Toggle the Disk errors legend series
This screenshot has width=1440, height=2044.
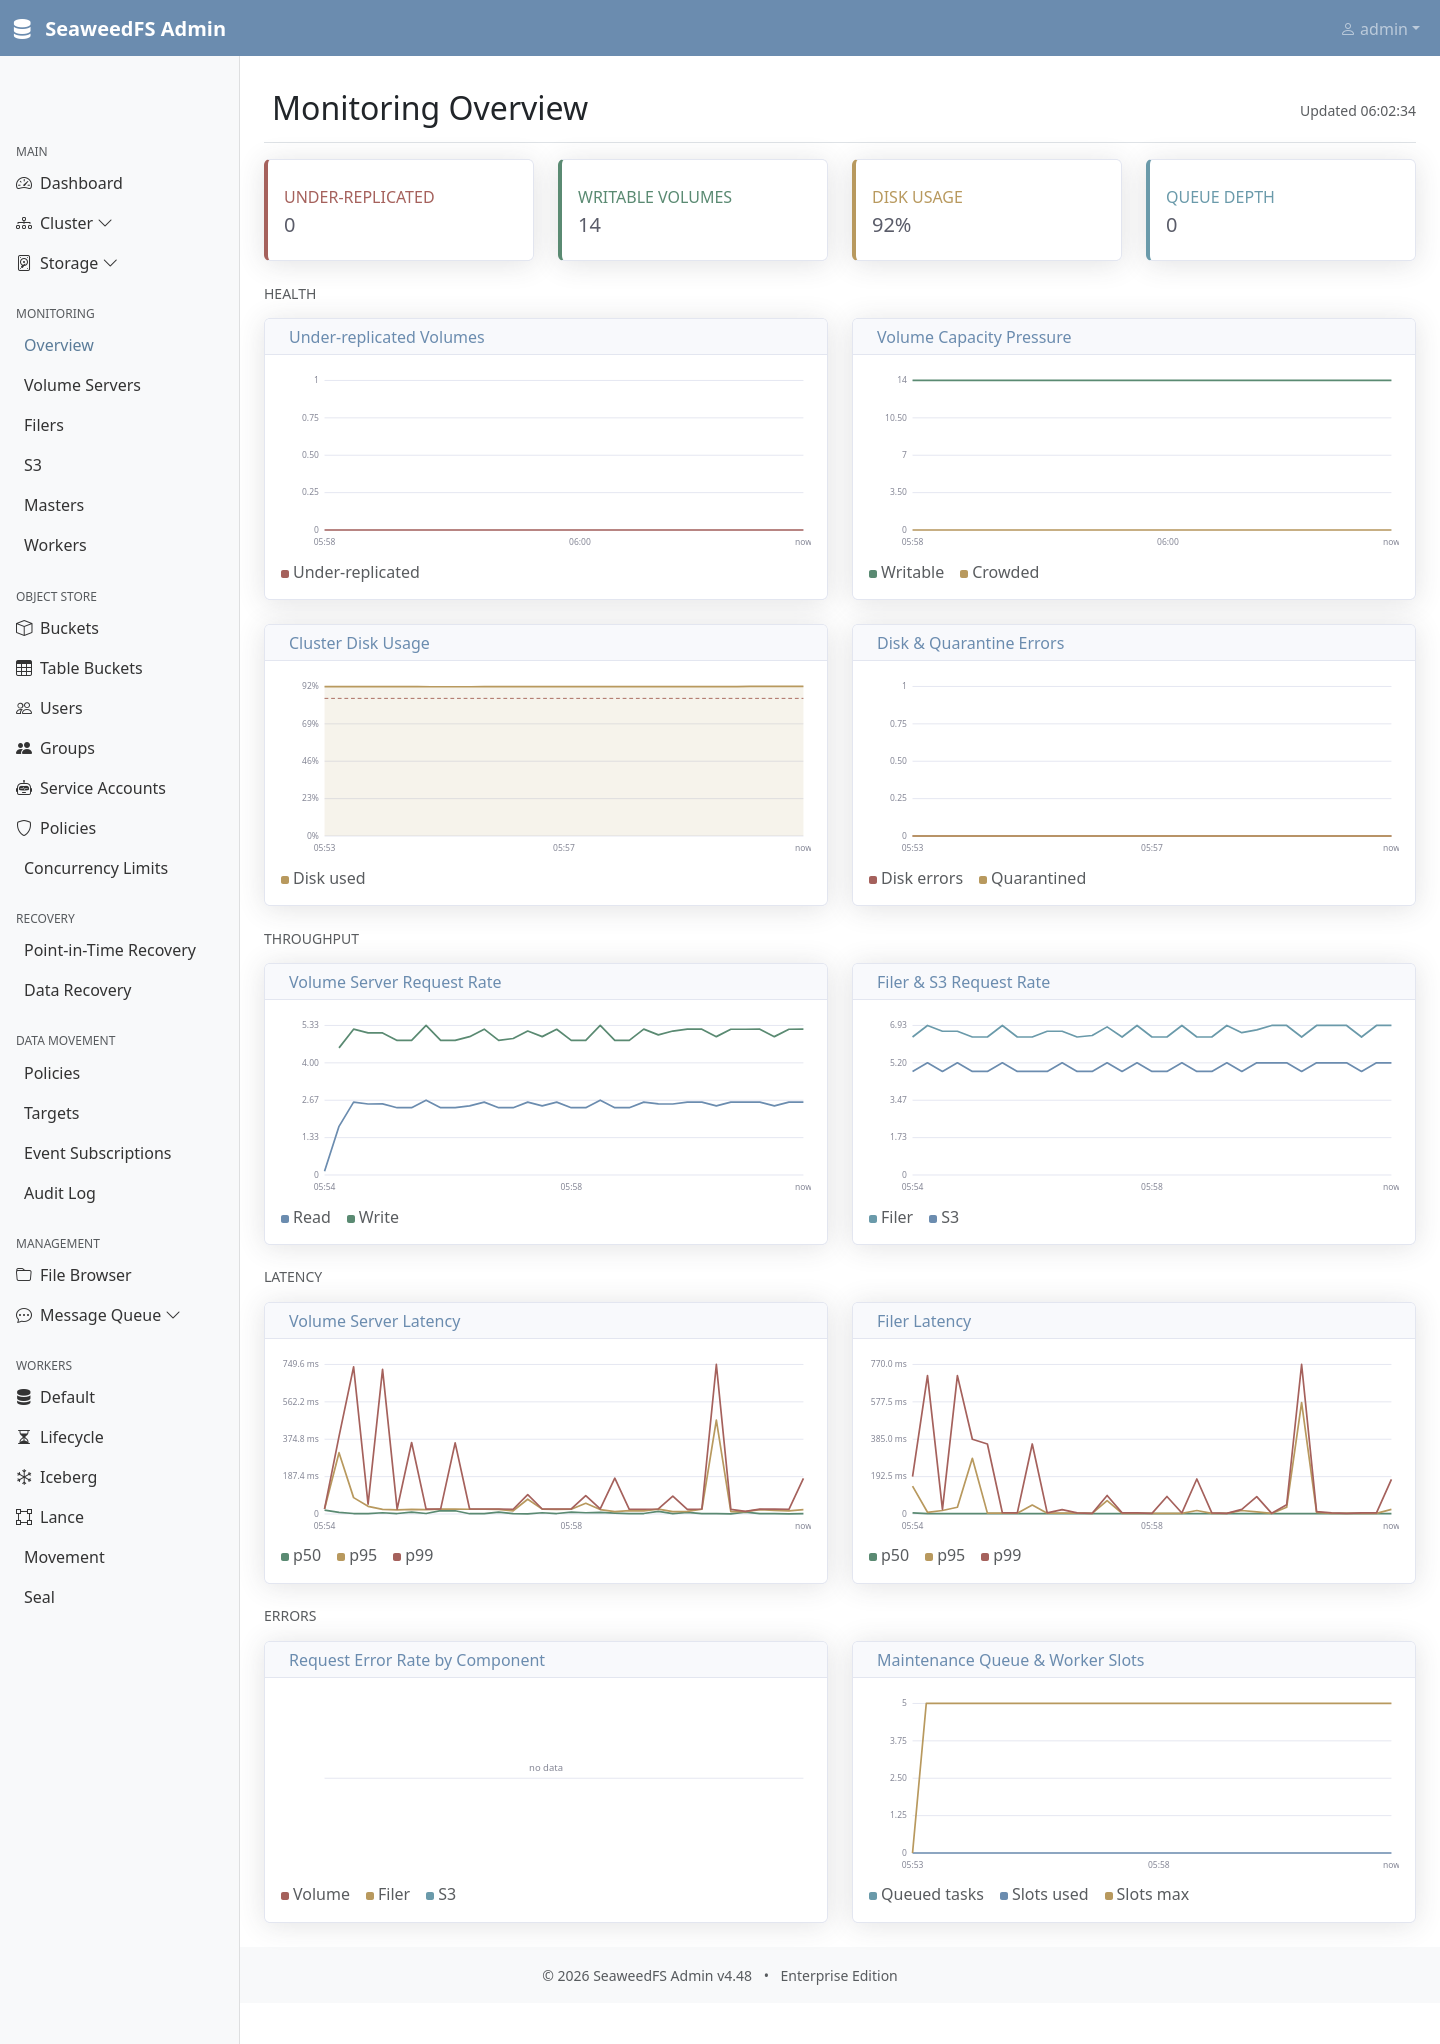point(916,878)
